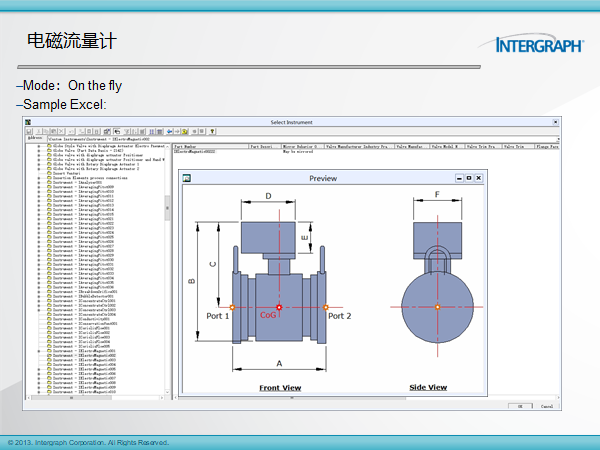
Task: Click the tree panel horizontal scrollbar thumb
Action: (x=72, y=398)
